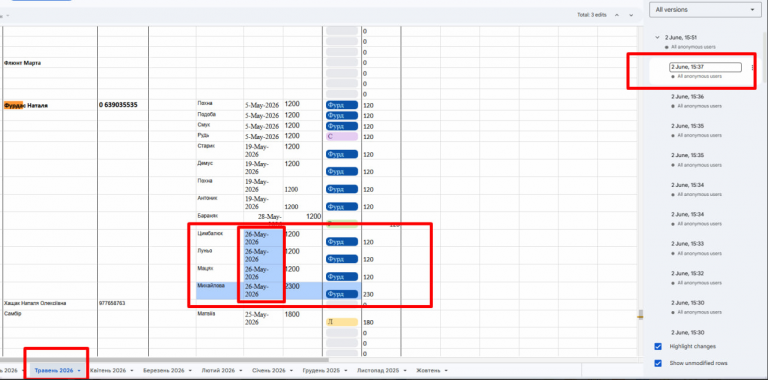Toggle the Show unmodified rows checkbox

coord(658,363)
